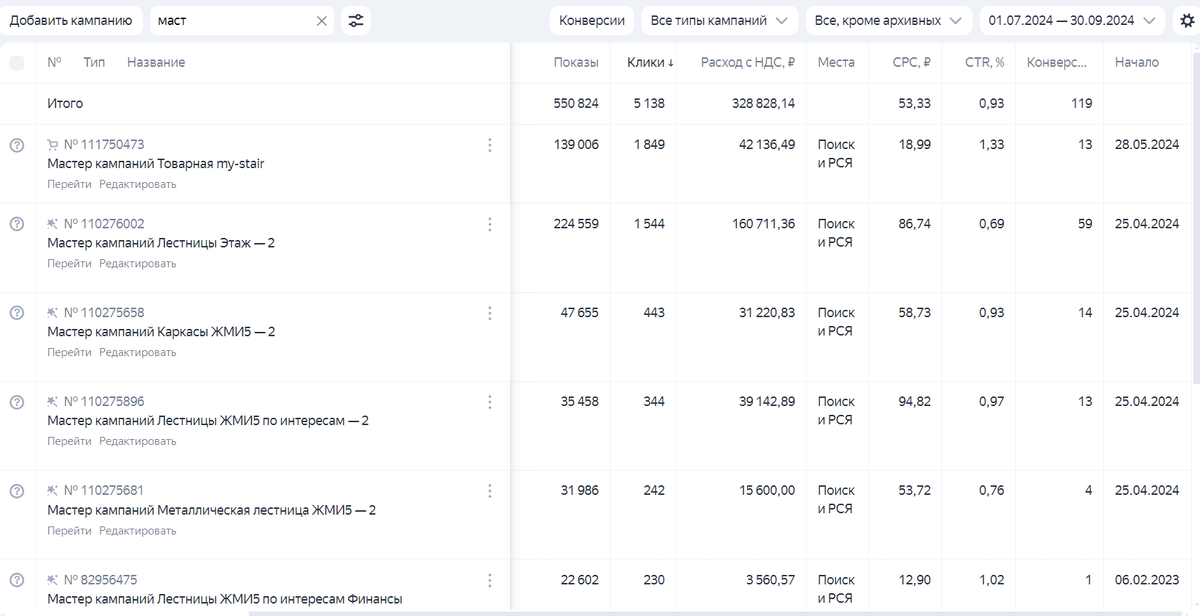This screenshot has height=616, width=1200.
Task: Click help icon beside campaign 110275896
Action: coord(16,402)
